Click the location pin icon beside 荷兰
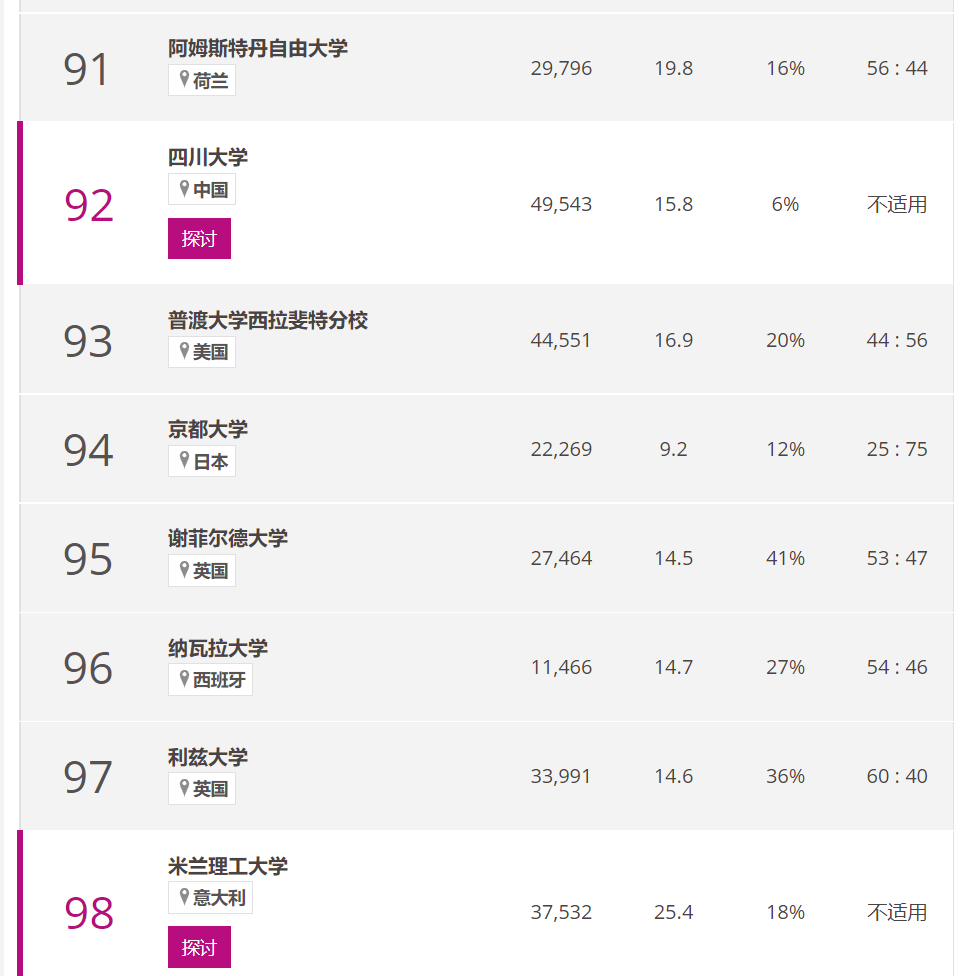Screen dimensions: 961x976 click(184, 79)
